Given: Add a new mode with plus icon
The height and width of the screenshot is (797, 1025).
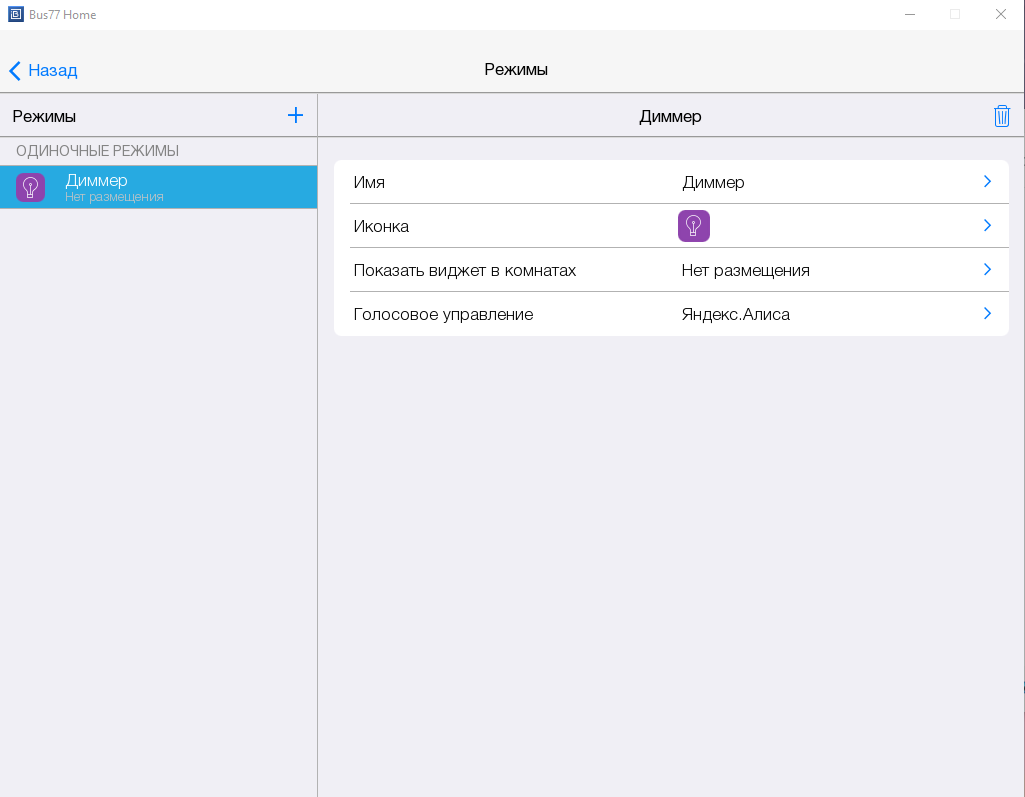Looking at the screenshot, I should coord(295,115).
